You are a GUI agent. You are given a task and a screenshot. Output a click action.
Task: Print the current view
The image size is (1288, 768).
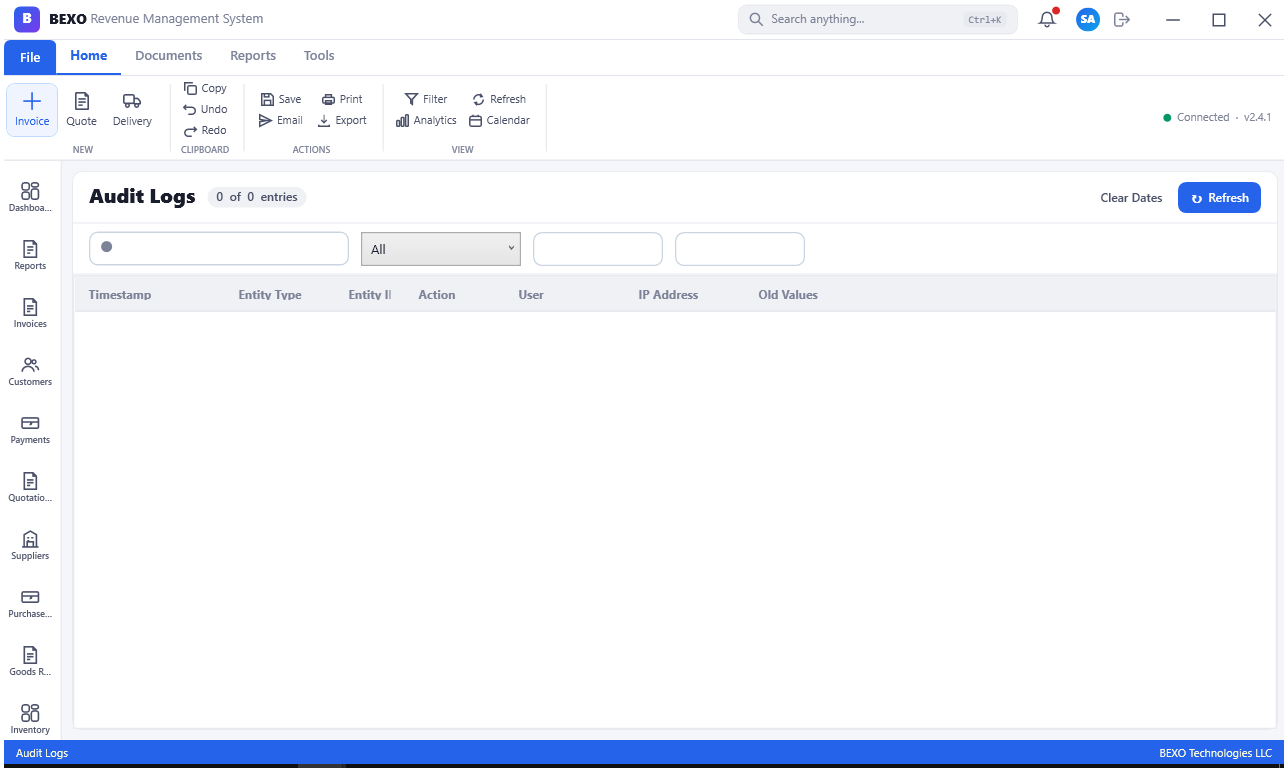point(342,99)
